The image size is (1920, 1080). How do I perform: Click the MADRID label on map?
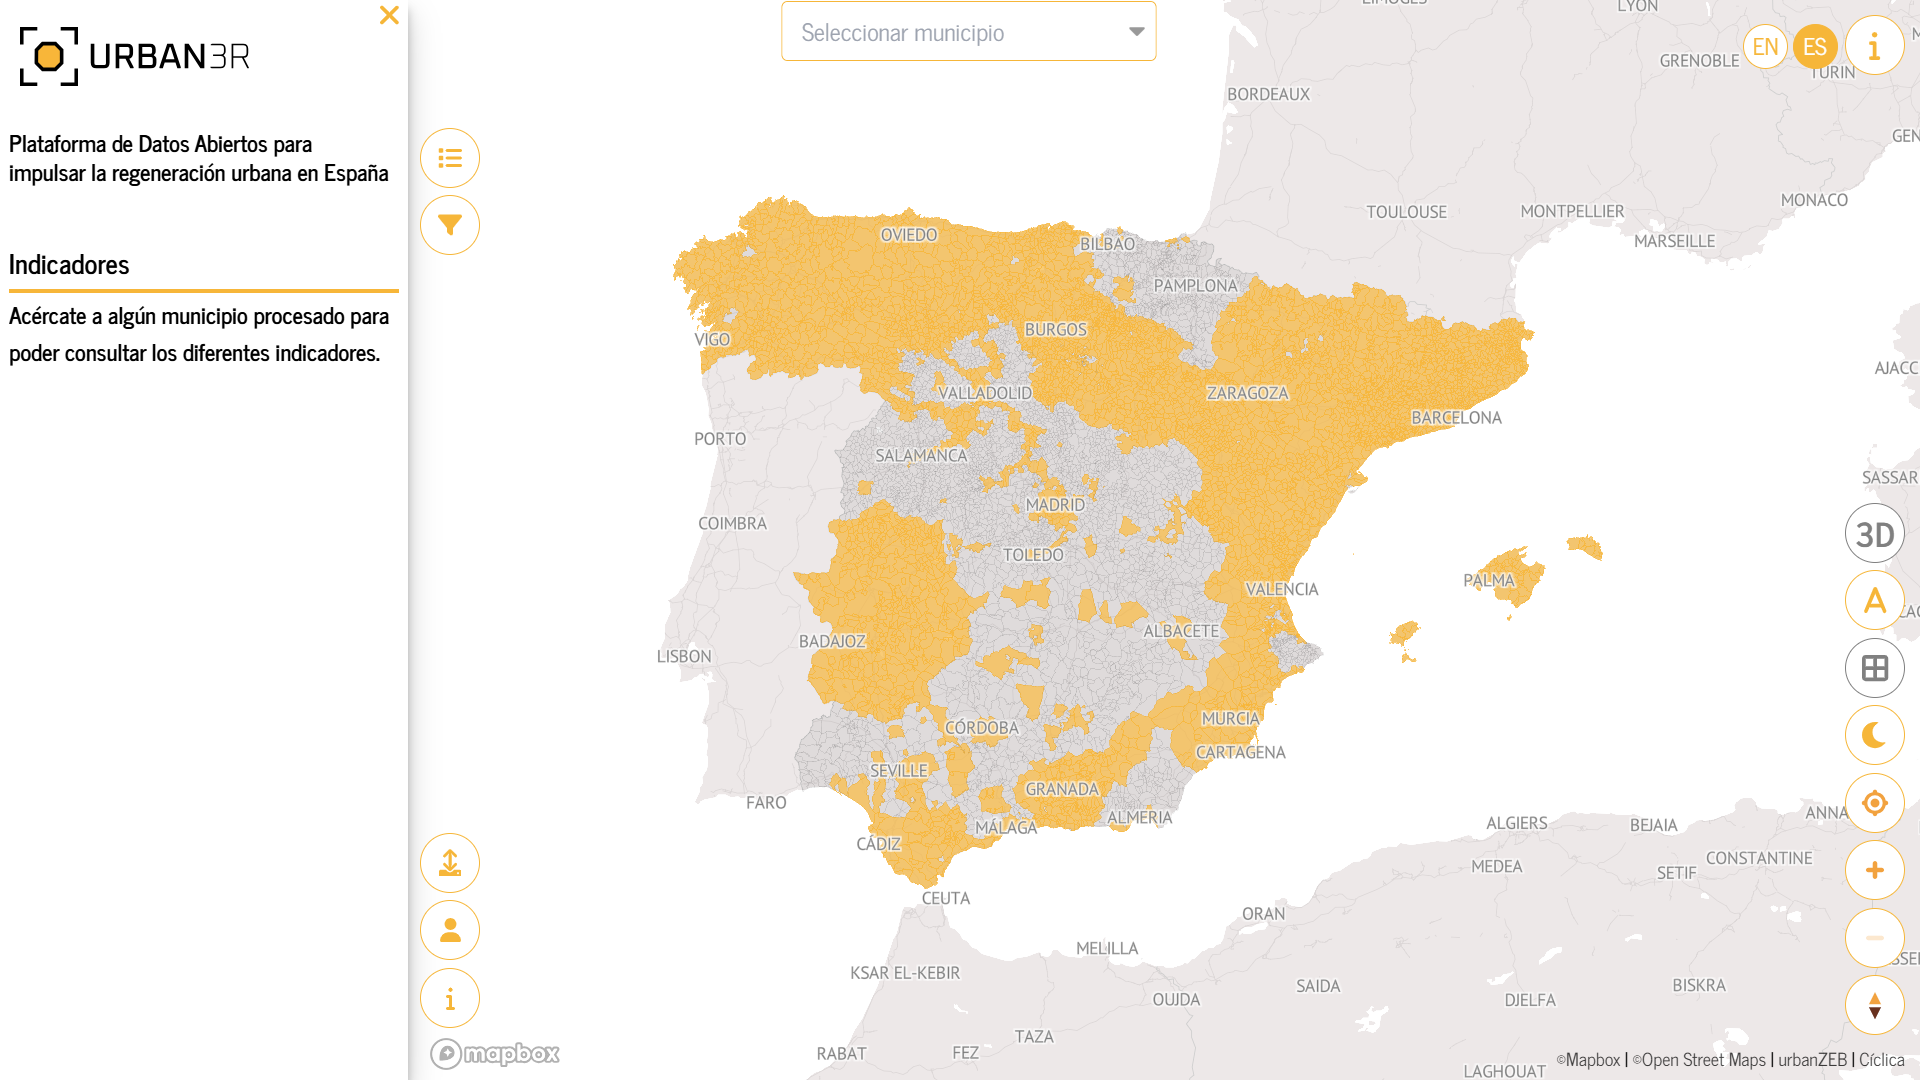pos(1055,505)
